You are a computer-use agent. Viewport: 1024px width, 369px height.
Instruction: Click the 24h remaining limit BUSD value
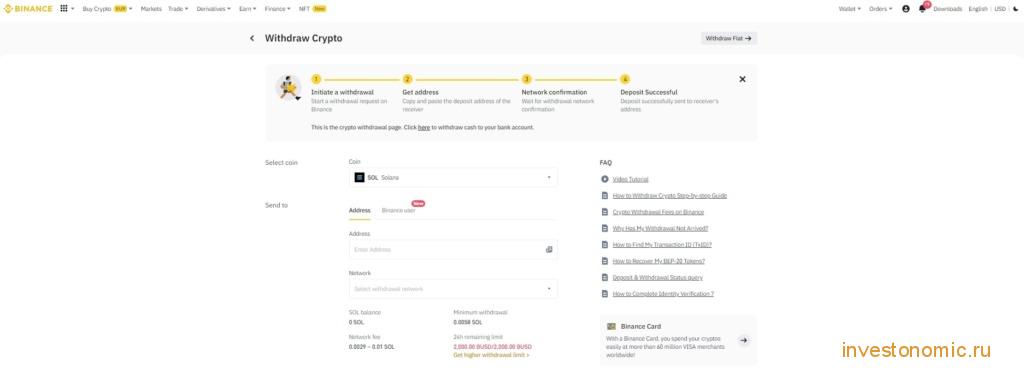point(492,347)
